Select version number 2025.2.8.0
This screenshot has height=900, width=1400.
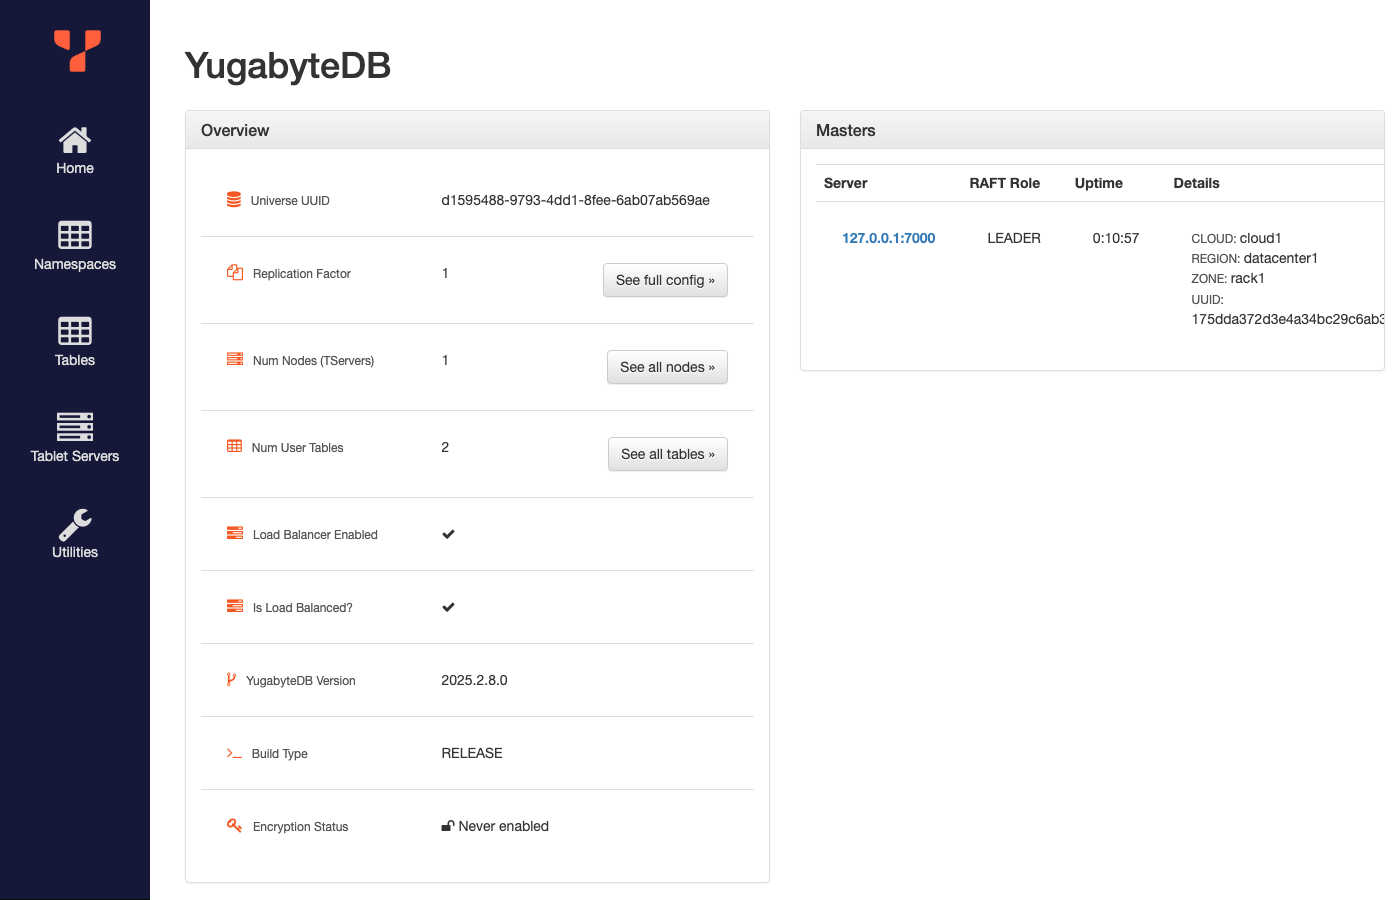coord(474,680)
